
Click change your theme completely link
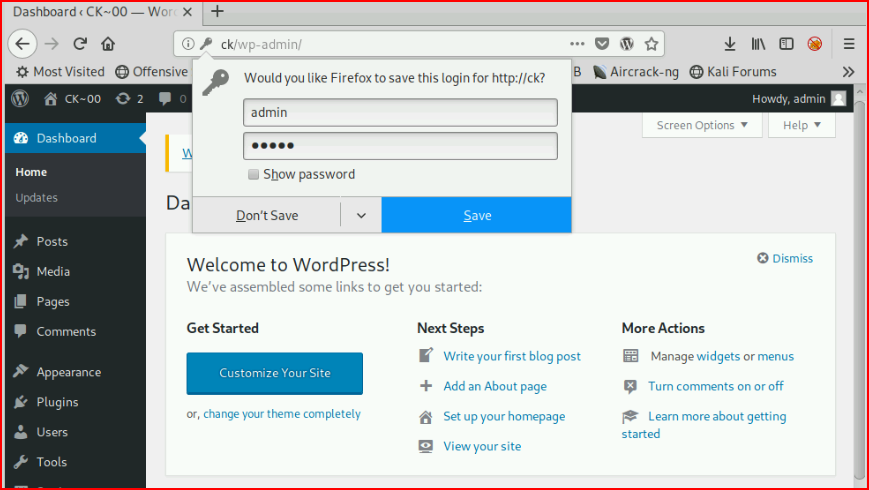(x=282, y=414)
